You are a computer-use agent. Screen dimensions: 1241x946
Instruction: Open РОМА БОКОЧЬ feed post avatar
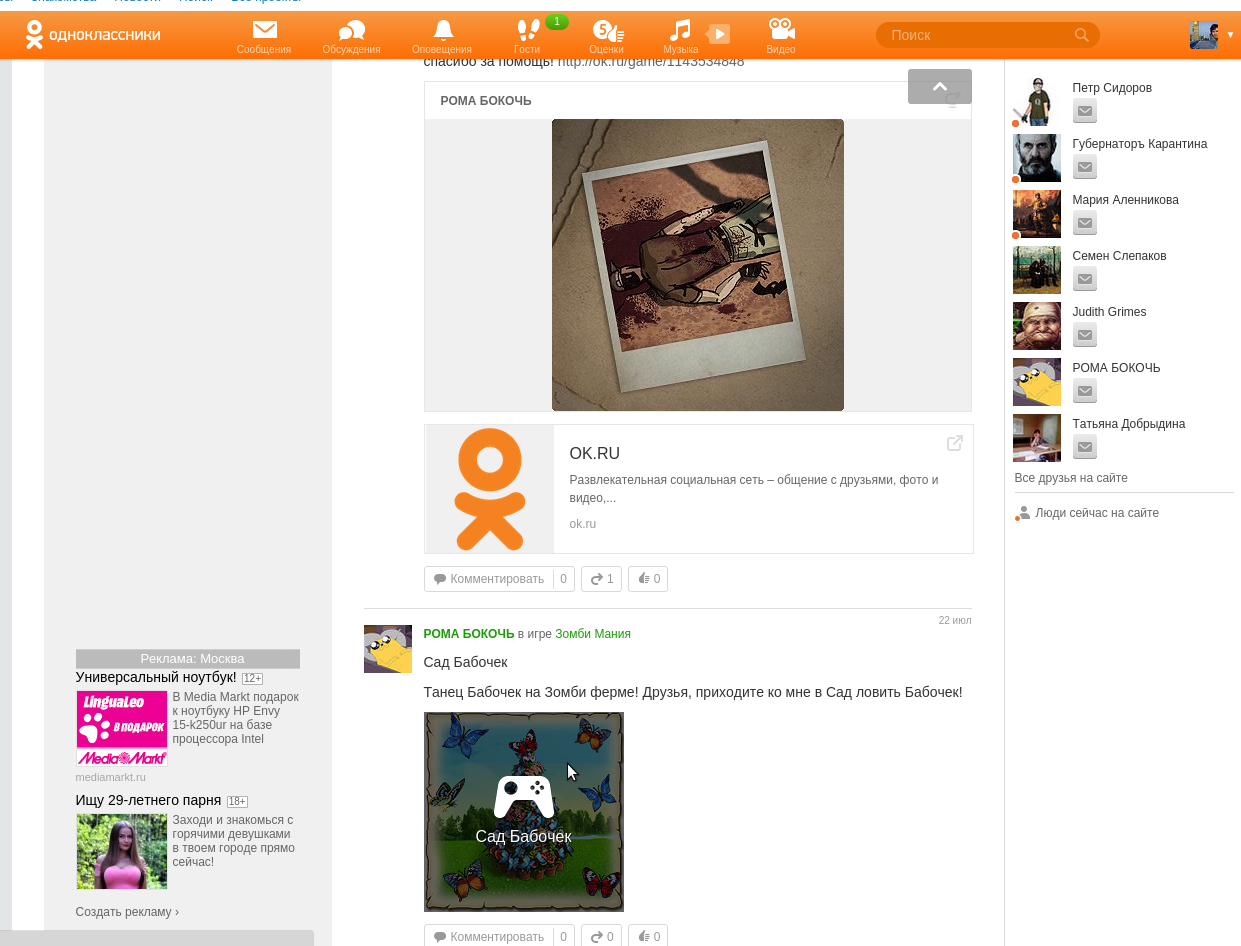(x=388, y=649)
